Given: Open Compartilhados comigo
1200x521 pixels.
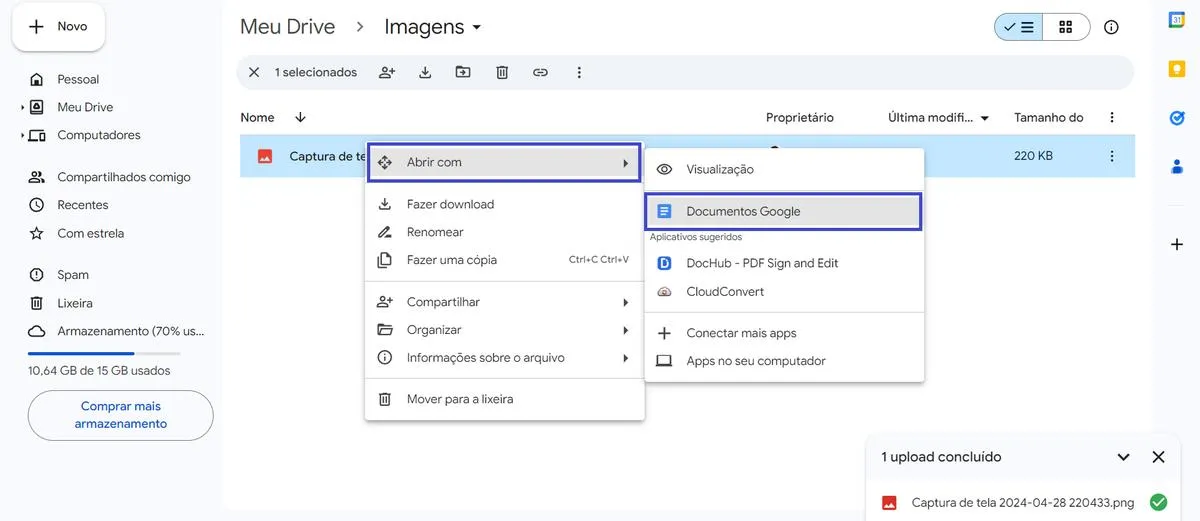Looking at the screenshot, I should point(123,177).
